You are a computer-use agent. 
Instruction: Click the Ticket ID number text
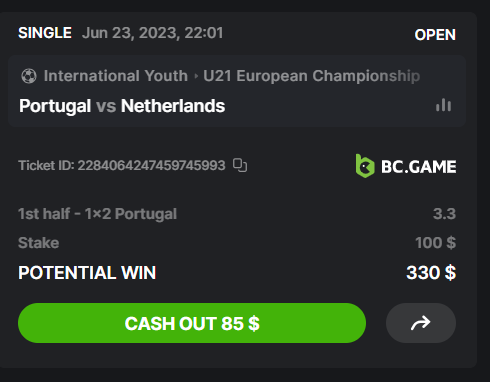pos(152,165)
